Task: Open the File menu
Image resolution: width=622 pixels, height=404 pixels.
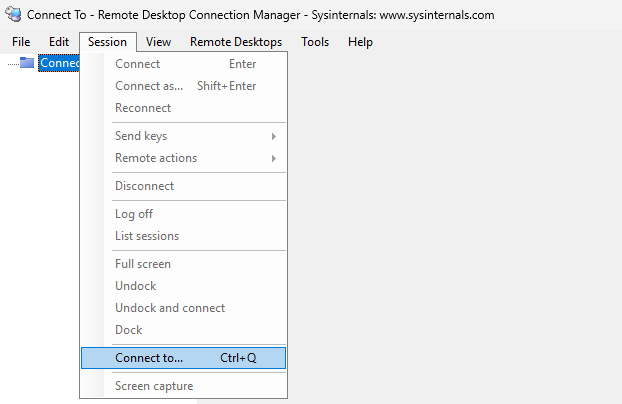Action: click(x=21, y=42)
